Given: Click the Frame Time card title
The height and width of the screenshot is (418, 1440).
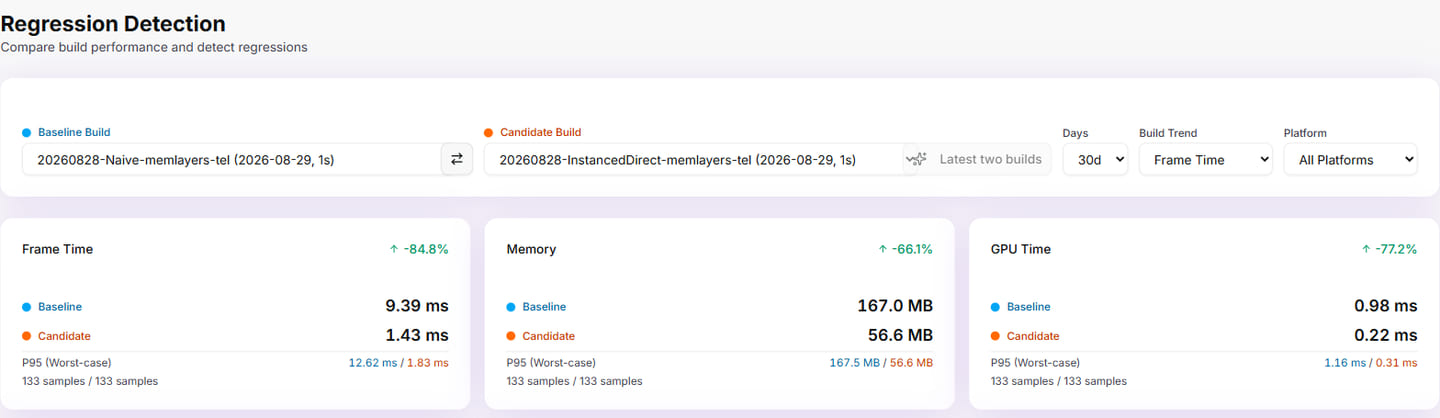Looking at the screenshot, I should click(x=57, y=249).
